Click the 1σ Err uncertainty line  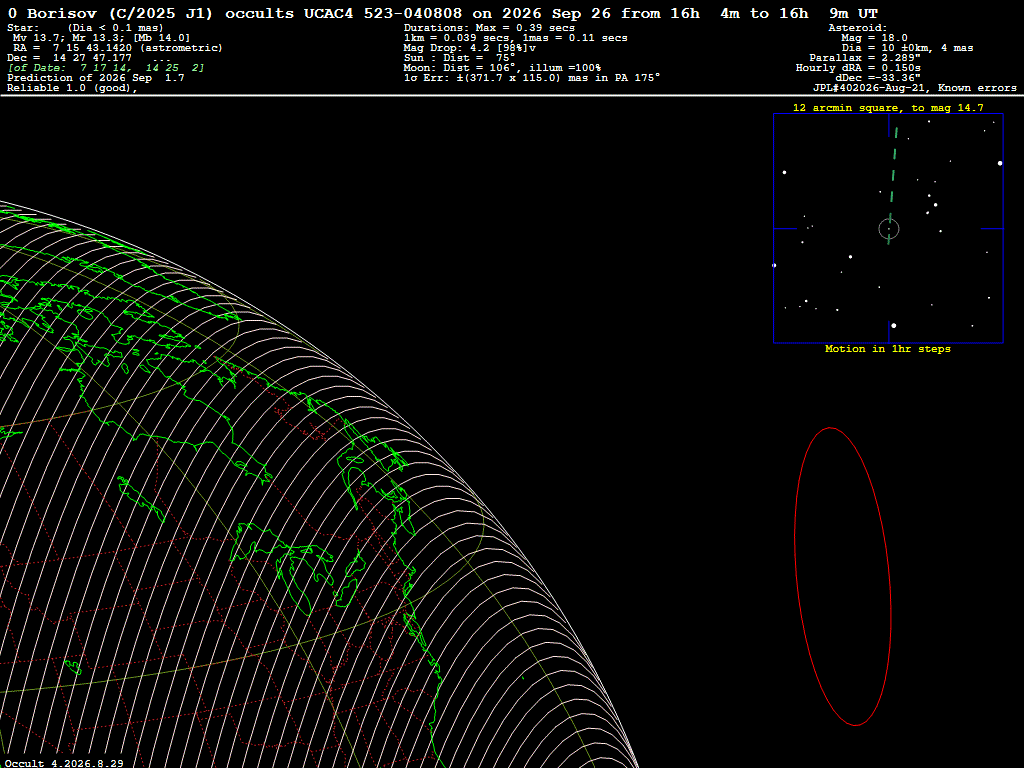532,78
